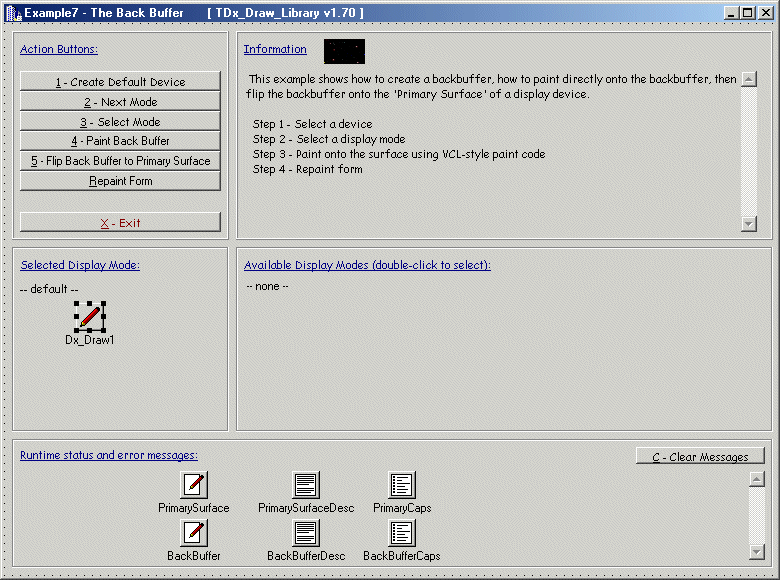The width and height of the screenshot is (780, 580).
Task: Click the Repaint Form button
Action: pos(120,181)
